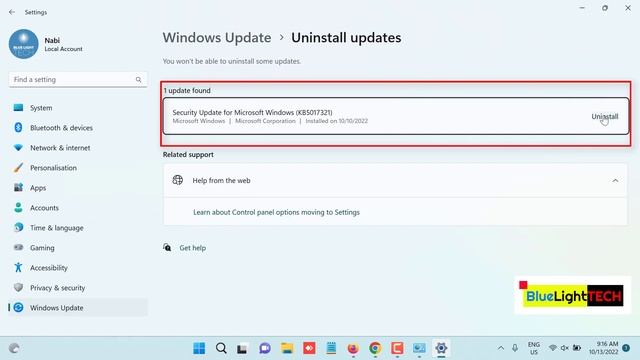Collapse the Help from the web section

(x=615, y=180)
